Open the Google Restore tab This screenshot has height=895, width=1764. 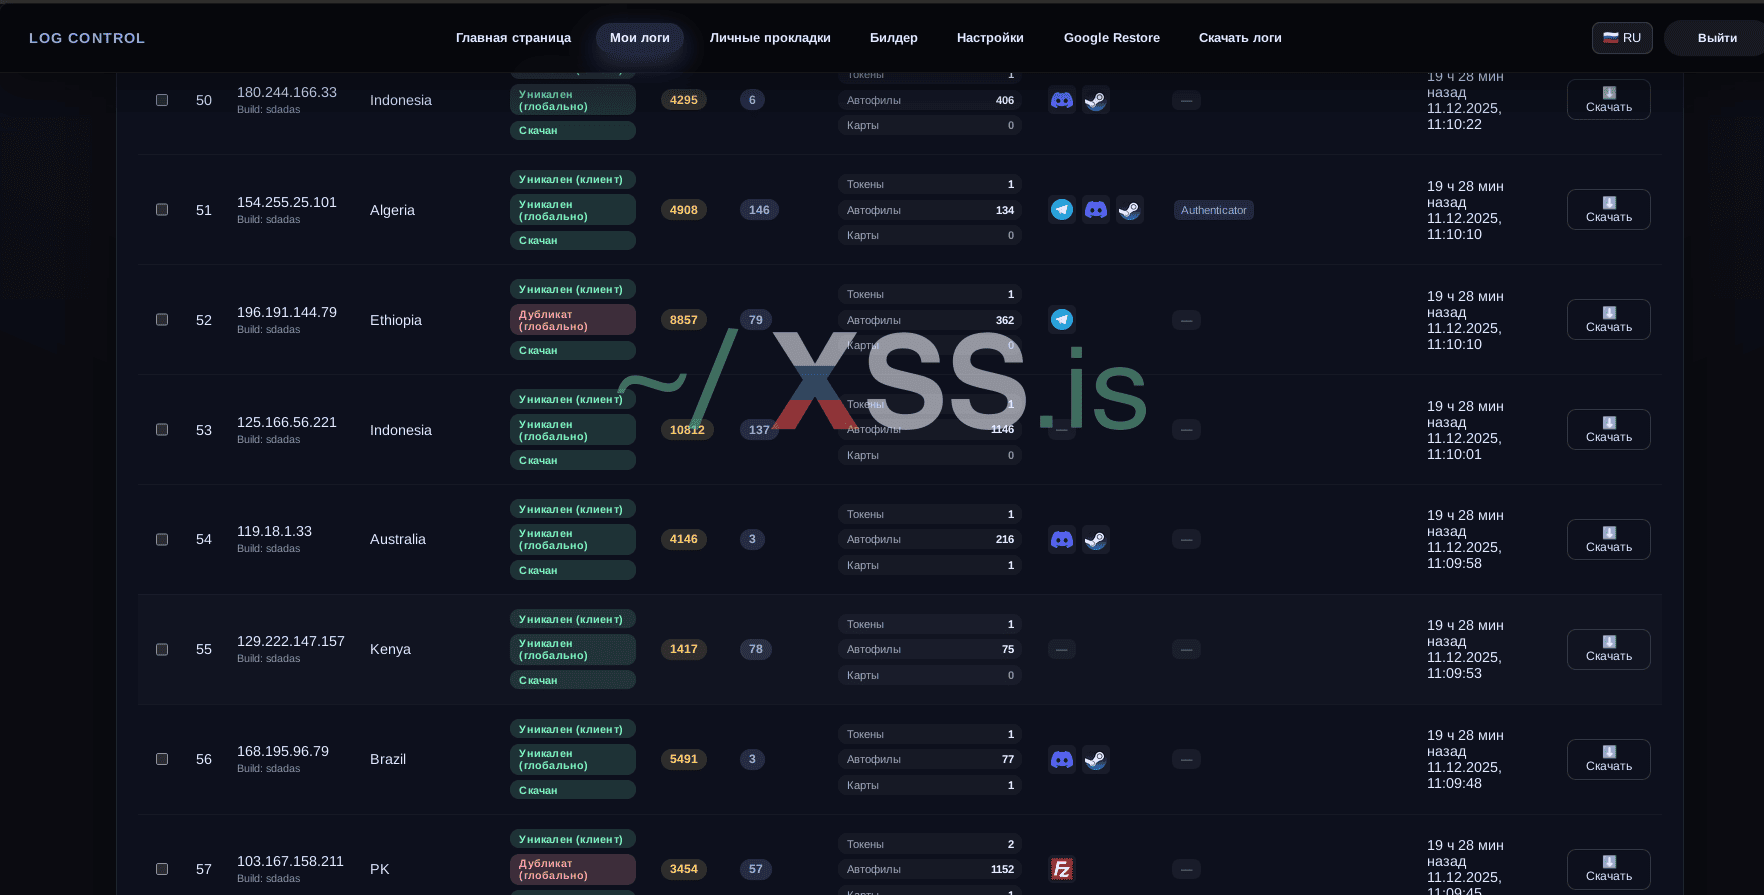[1112, 38]
